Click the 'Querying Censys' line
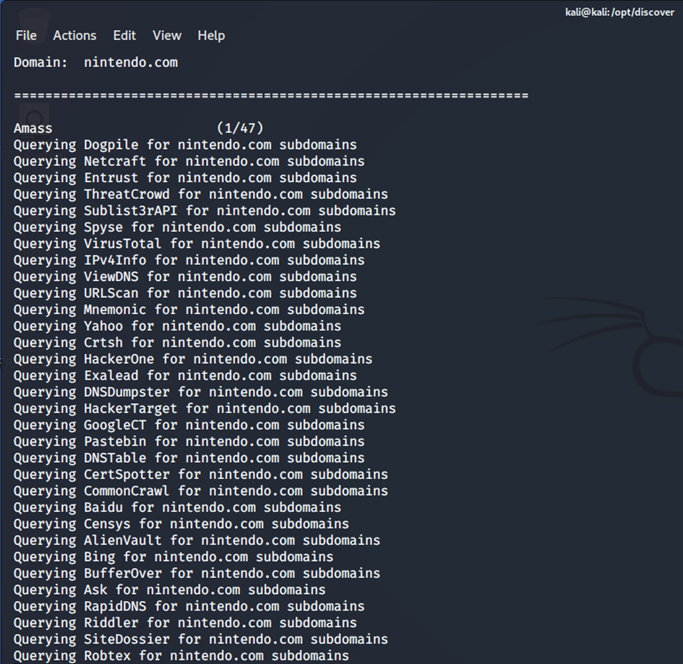The width and height of the screenshot is (683, 664). pos(181,525)
